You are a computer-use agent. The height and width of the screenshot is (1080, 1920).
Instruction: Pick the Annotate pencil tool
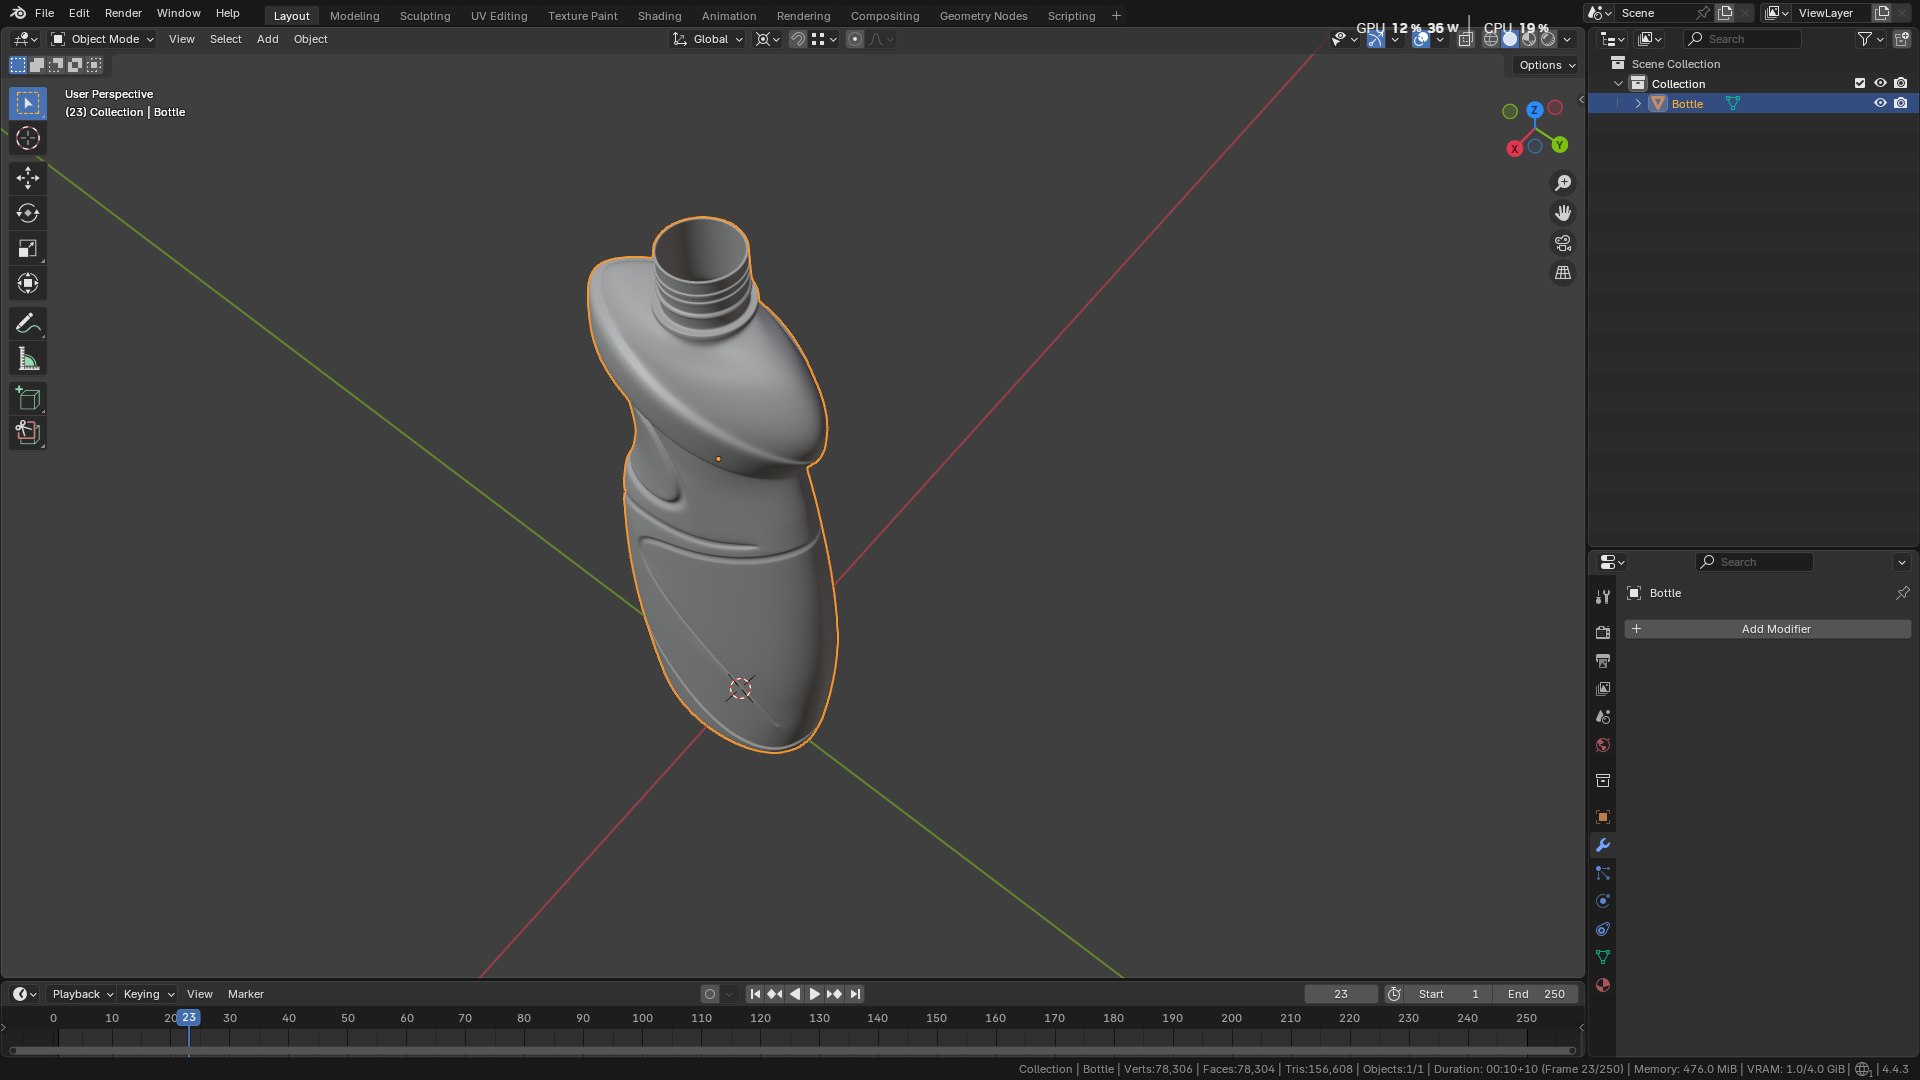[x=28, y=323]
